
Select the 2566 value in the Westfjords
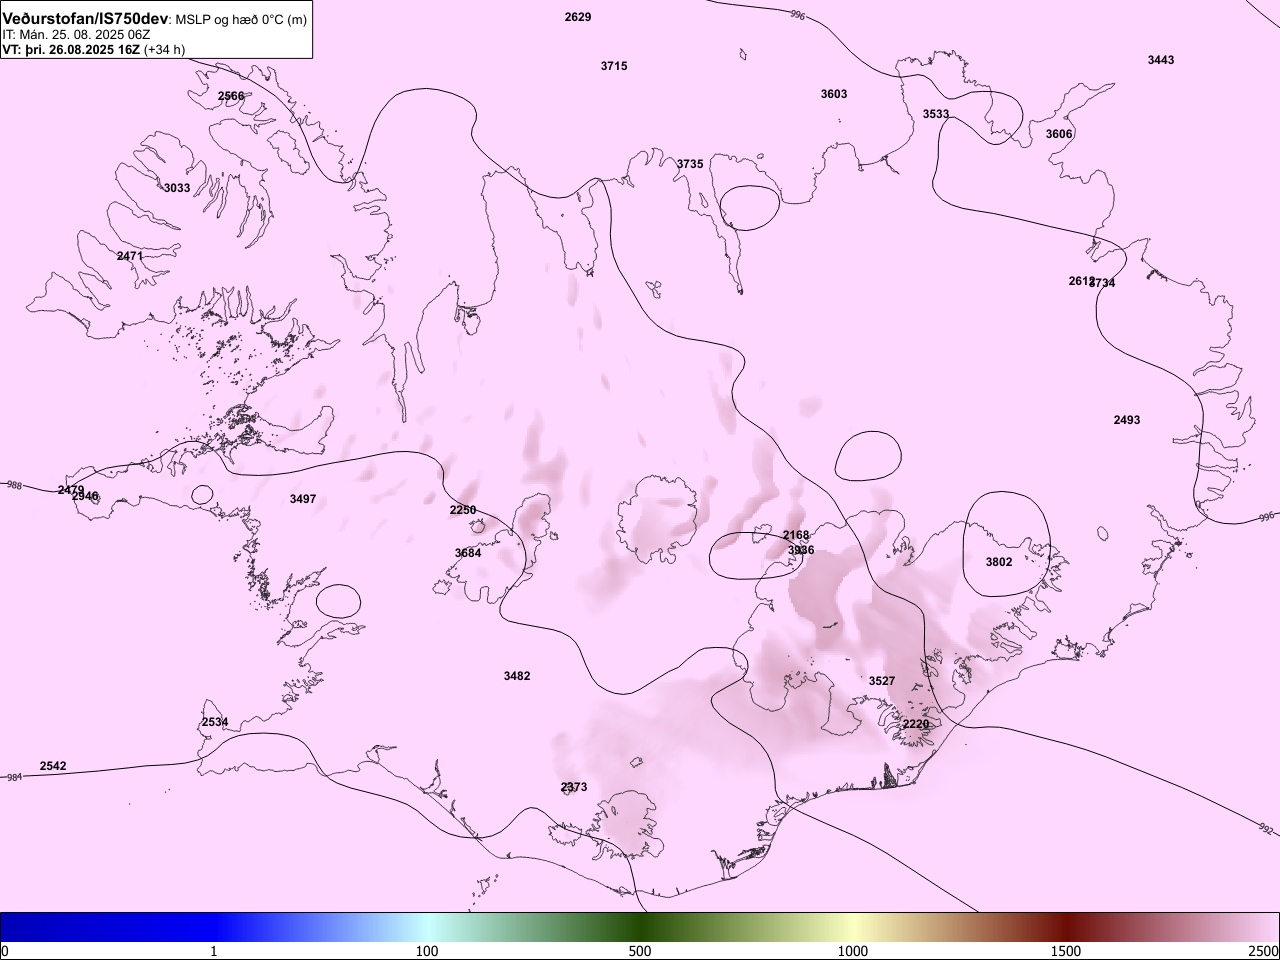coord(231,96)
